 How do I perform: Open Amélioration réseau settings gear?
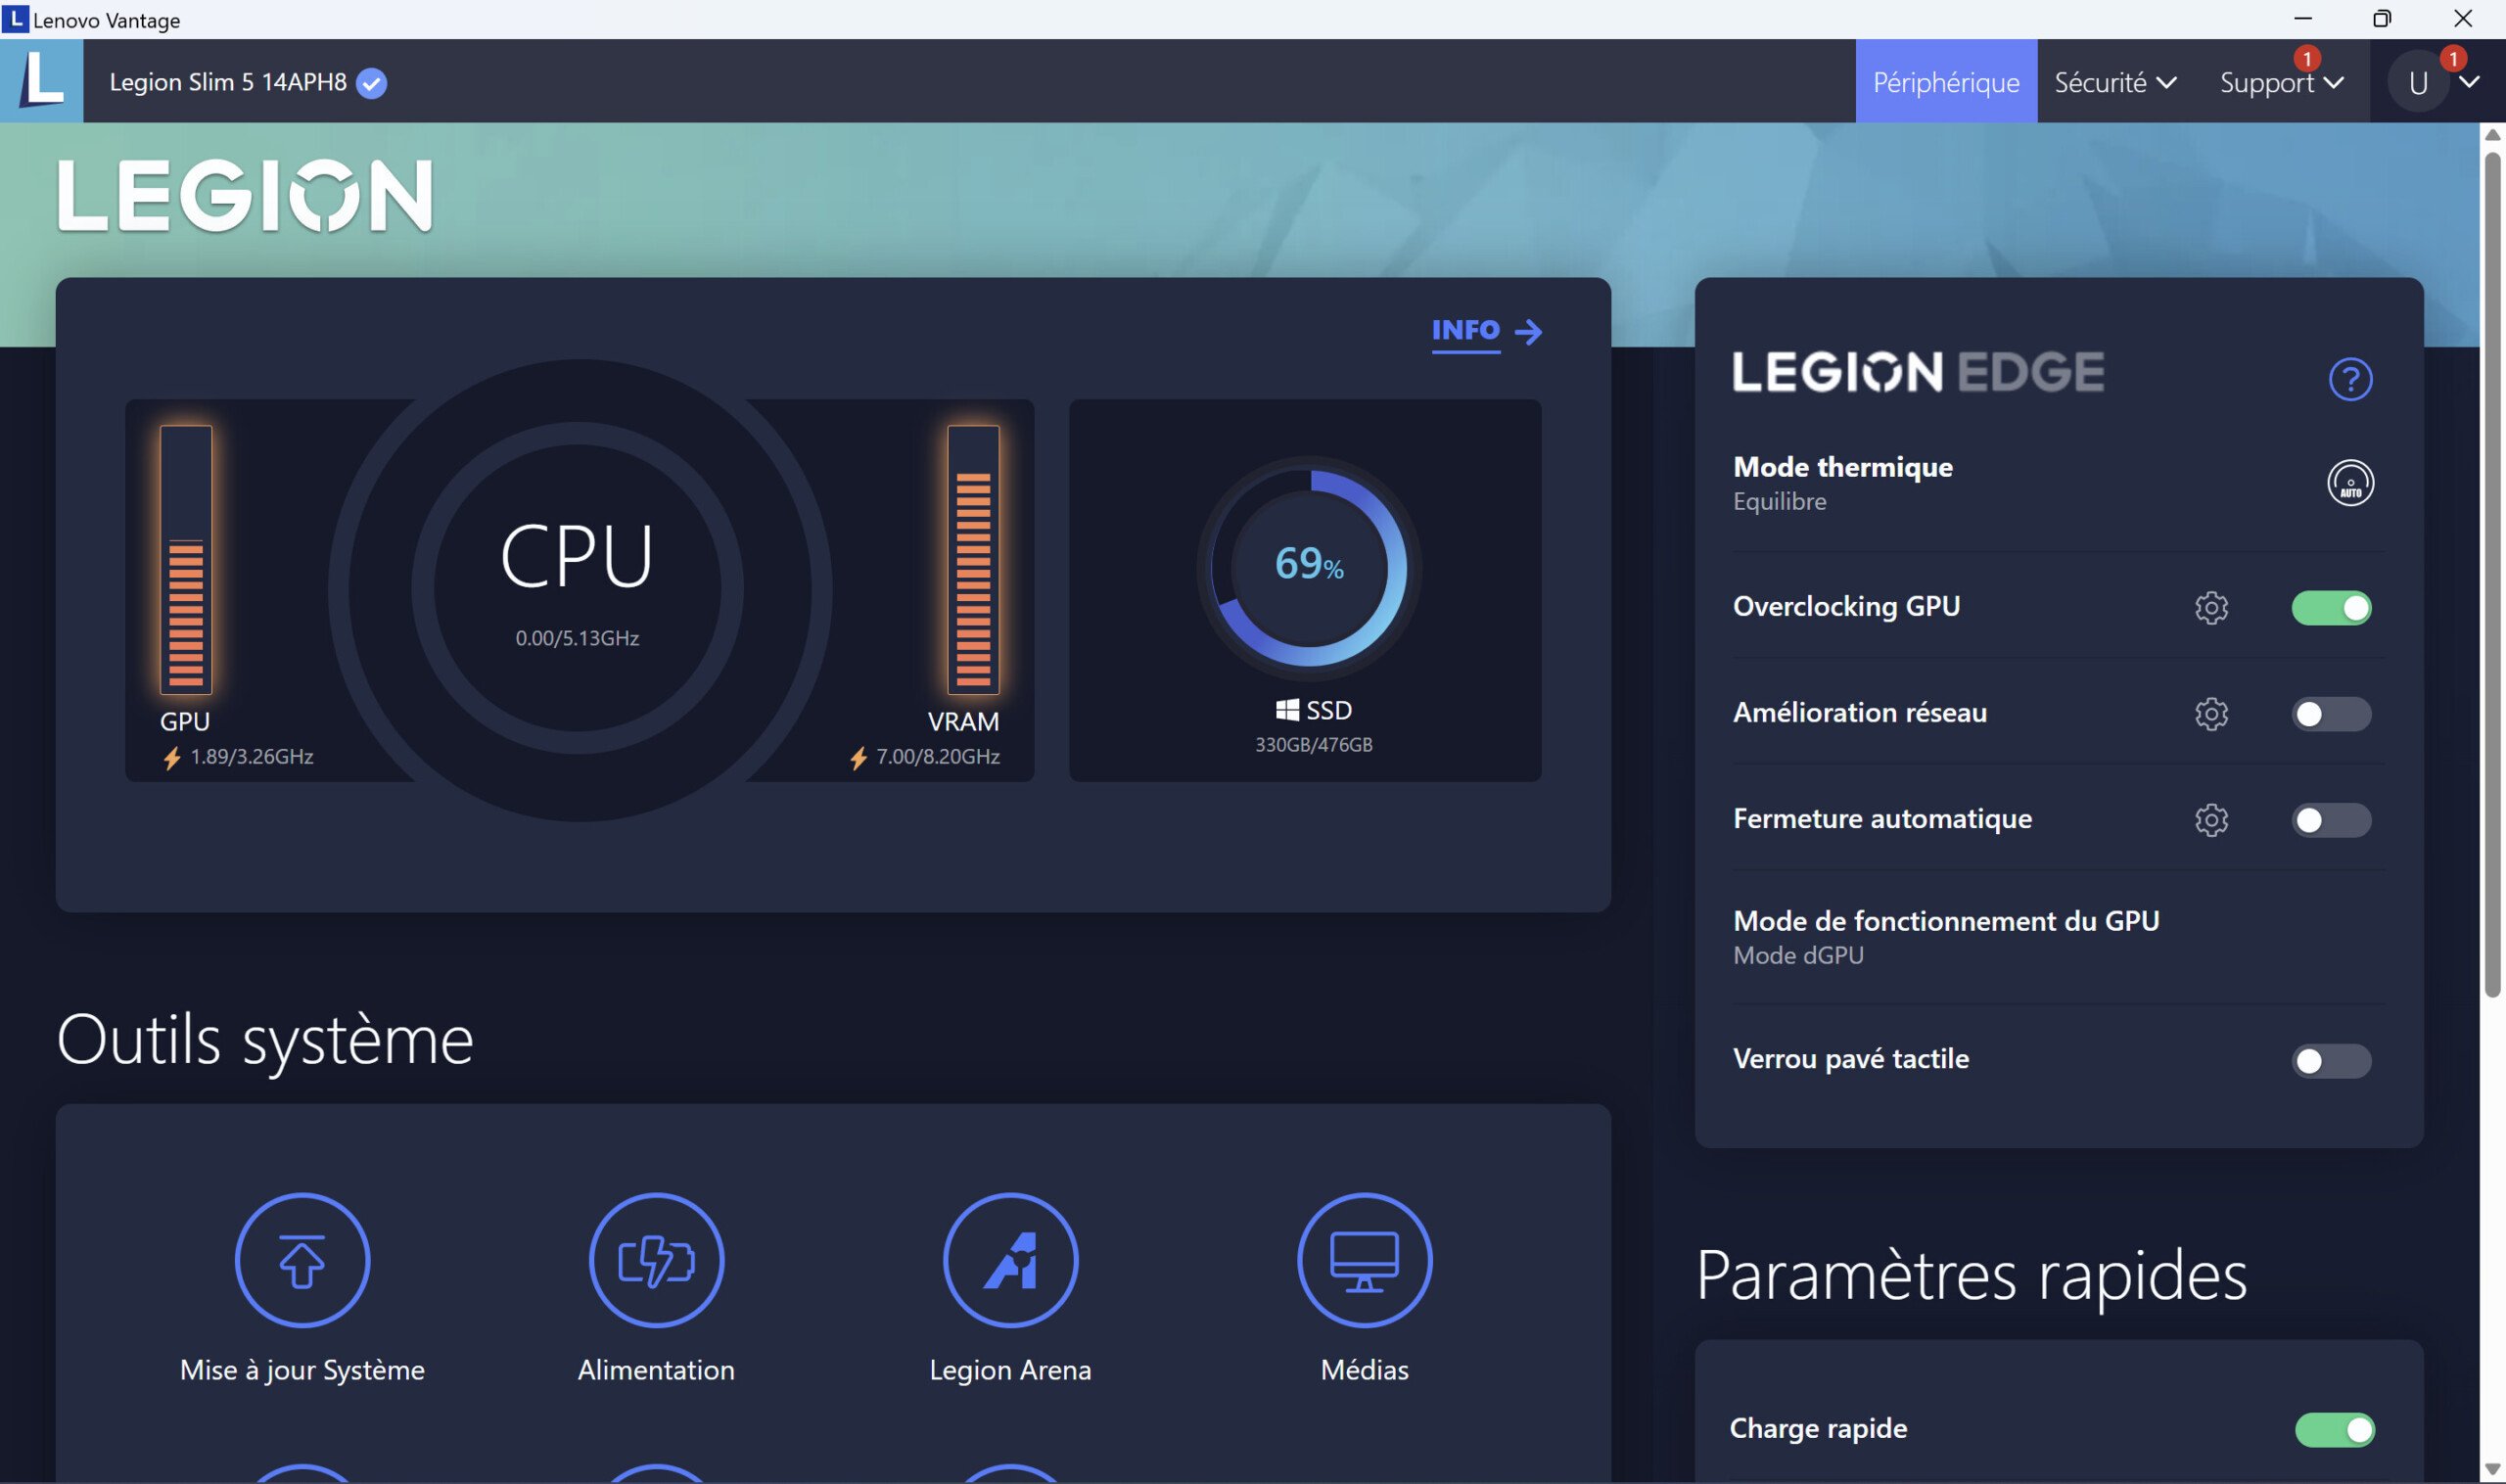(2211, 714)
